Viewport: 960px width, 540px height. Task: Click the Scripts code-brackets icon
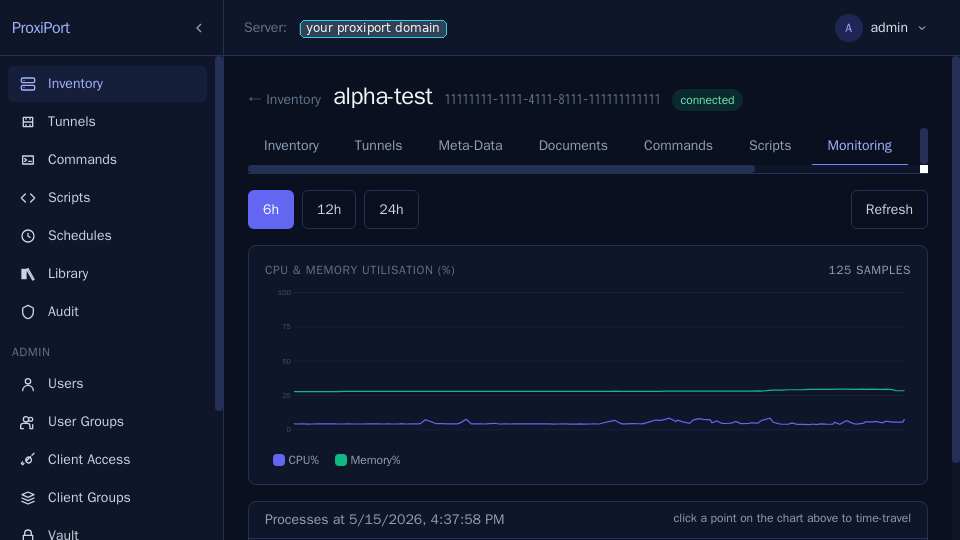point(28,198)
